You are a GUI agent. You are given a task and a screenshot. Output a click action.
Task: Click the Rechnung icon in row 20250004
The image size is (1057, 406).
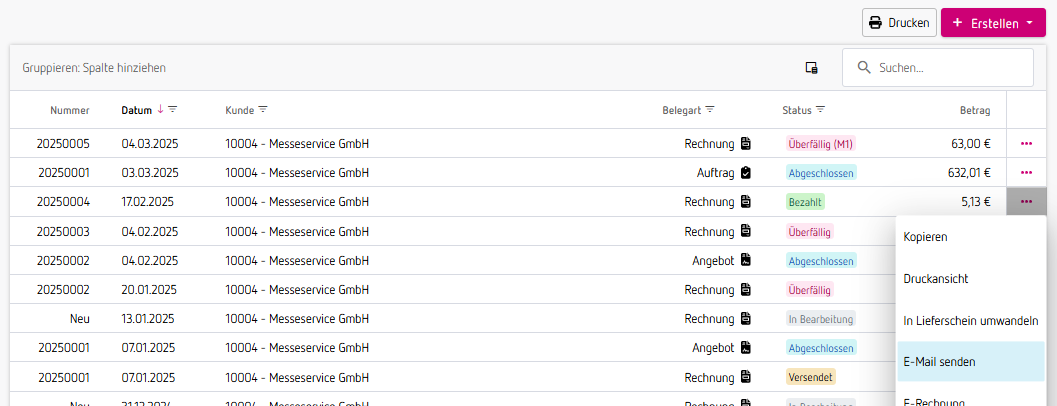click(746, 201)
